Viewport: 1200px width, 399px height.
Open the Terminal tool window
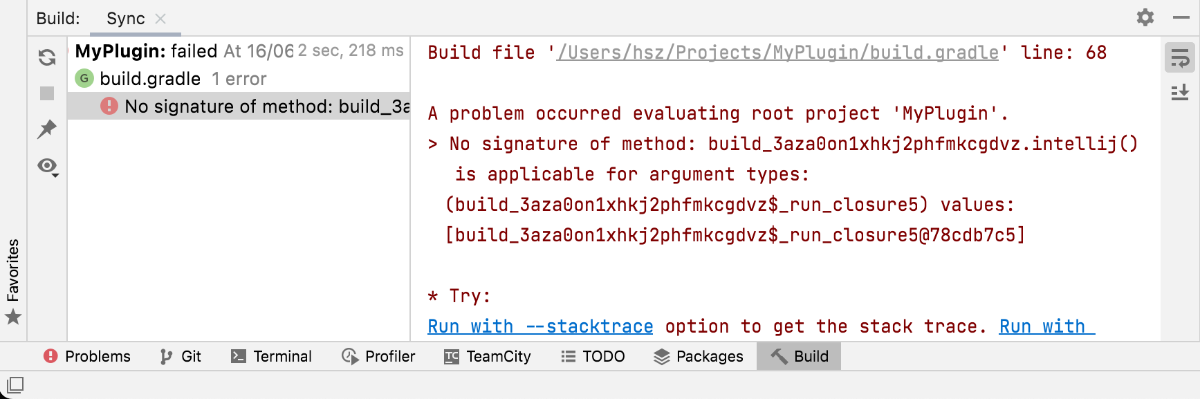coord(271,356)
